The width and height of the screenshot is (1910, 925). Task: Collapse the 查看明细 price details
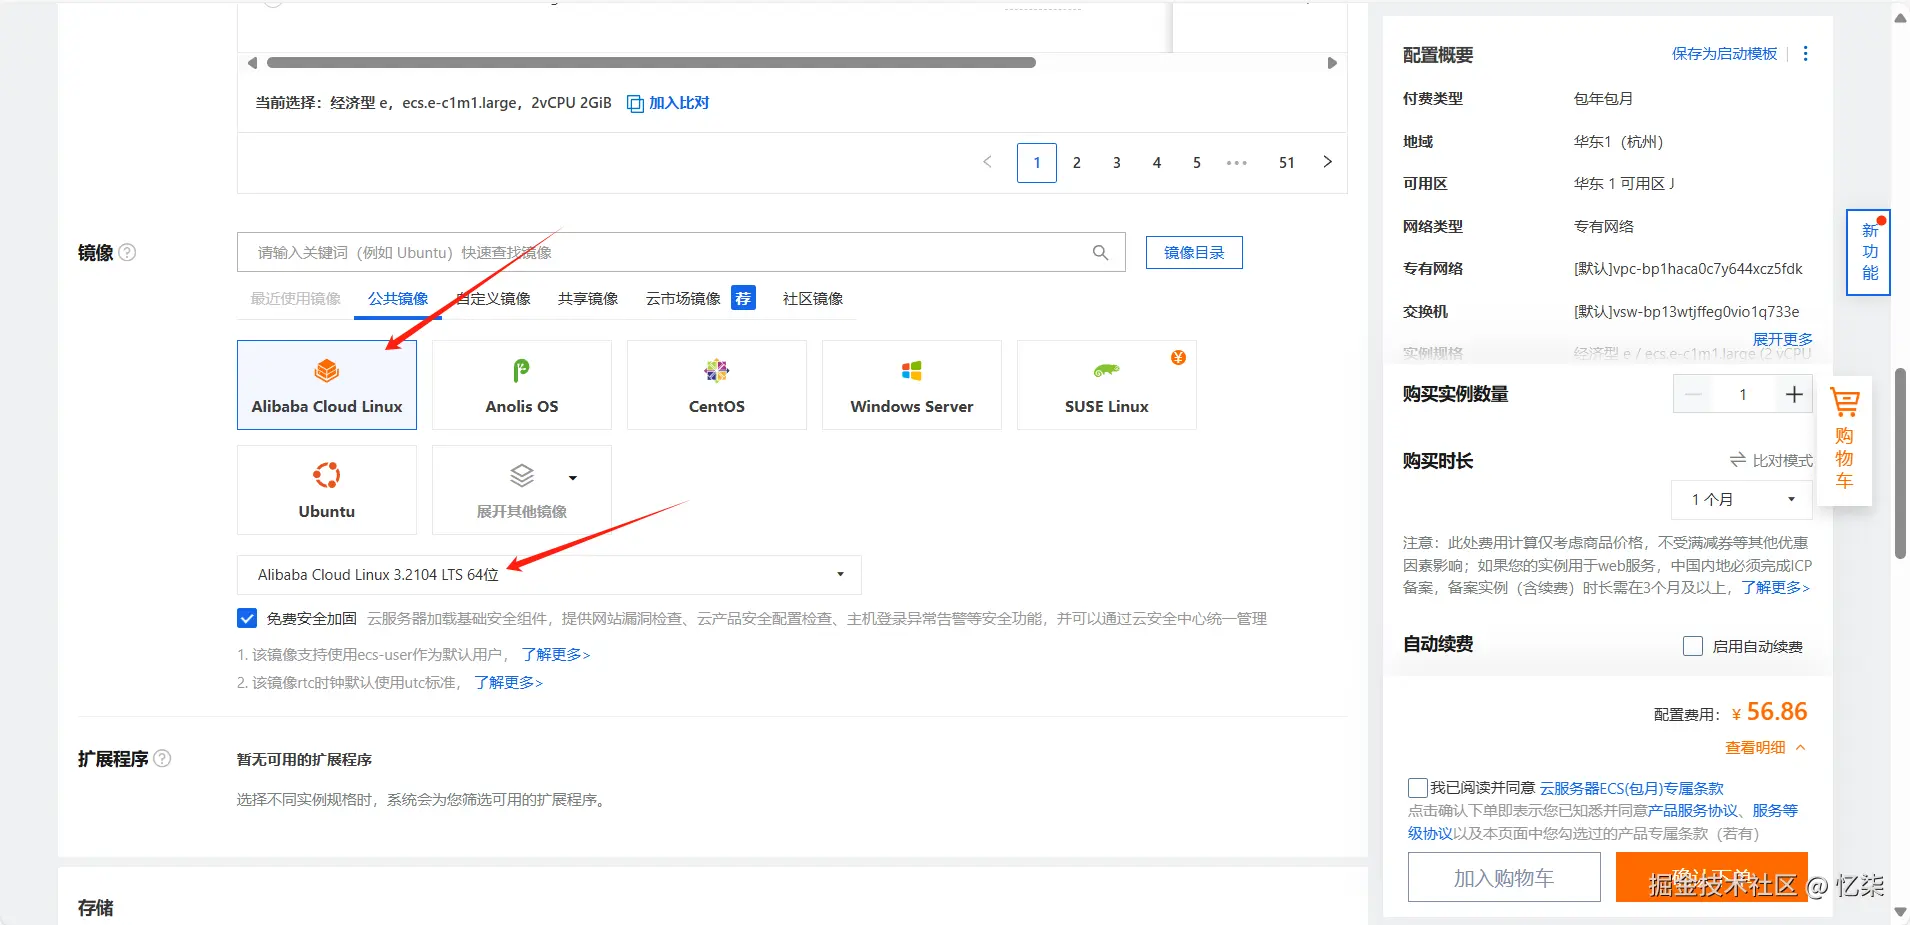point(1765,747)
